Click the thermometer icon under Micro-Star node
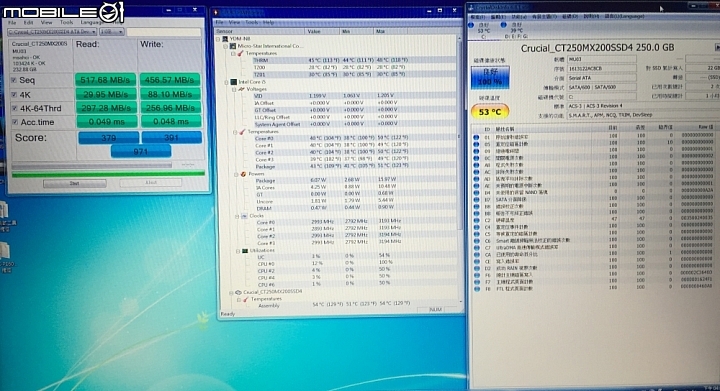720x391 pixels. tap(240, 53)
